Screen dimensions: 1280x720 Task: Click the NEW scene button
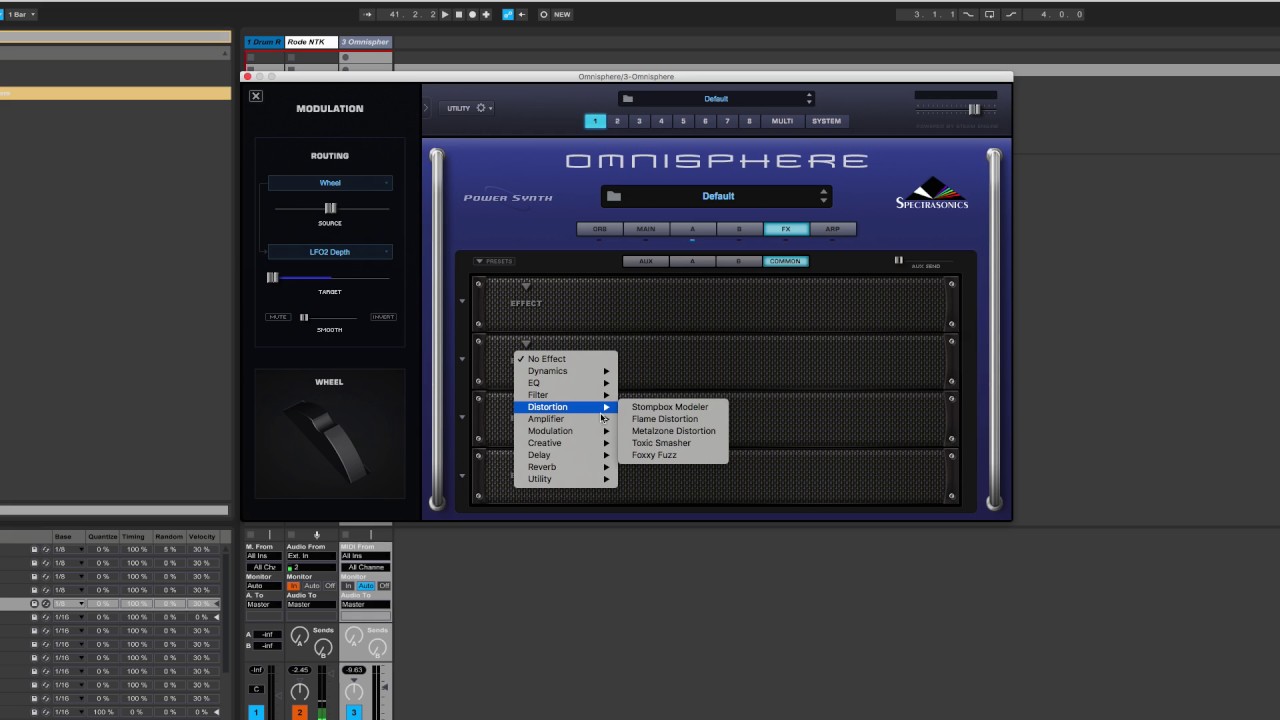[x=562, y=14]
